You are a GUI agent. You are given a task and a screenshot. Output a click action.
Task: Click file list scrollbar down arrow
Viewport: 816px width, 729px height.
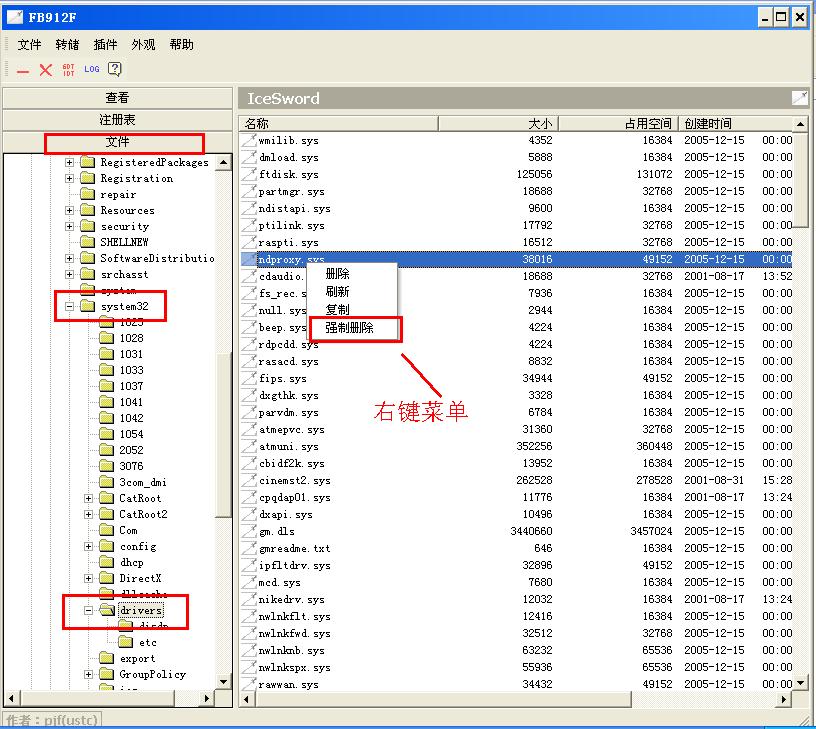coord(801,682)
